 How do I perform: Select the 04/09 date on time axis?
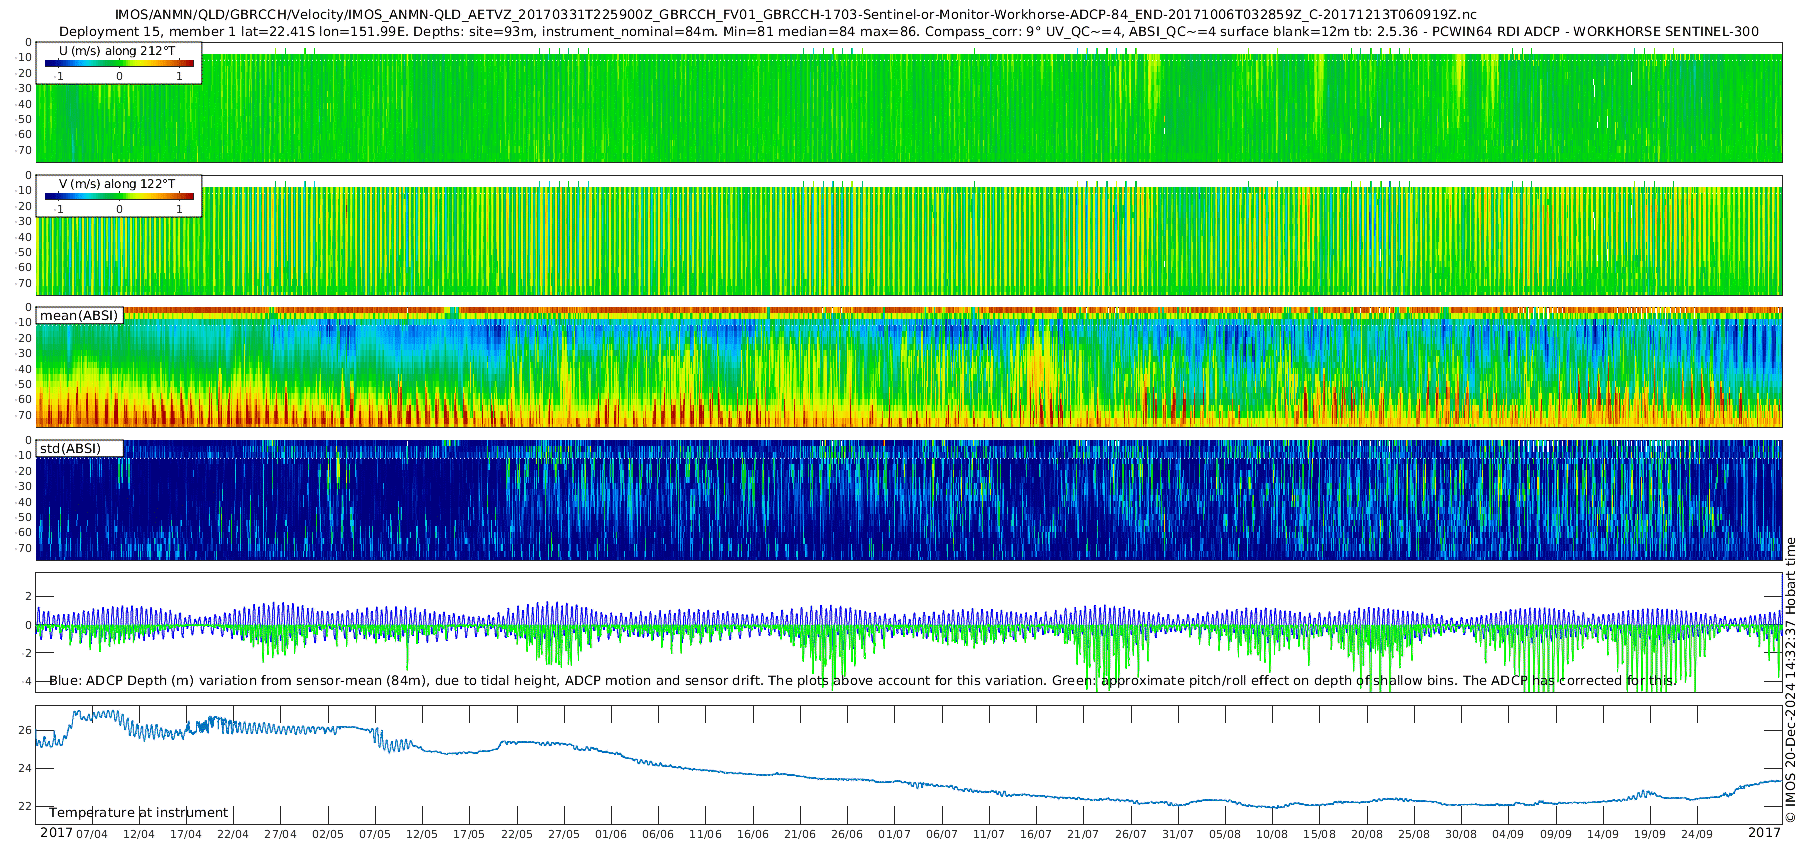[1508, 834]
